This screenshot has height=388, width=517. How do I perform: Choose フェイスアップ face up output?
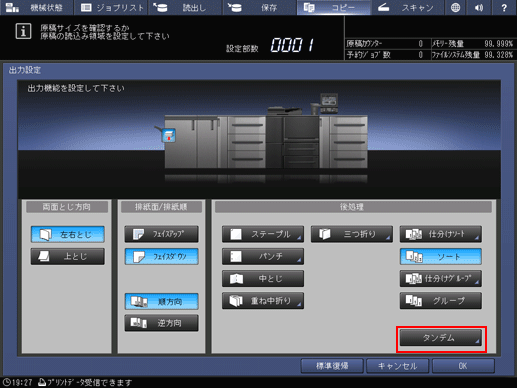coord(161,234)
